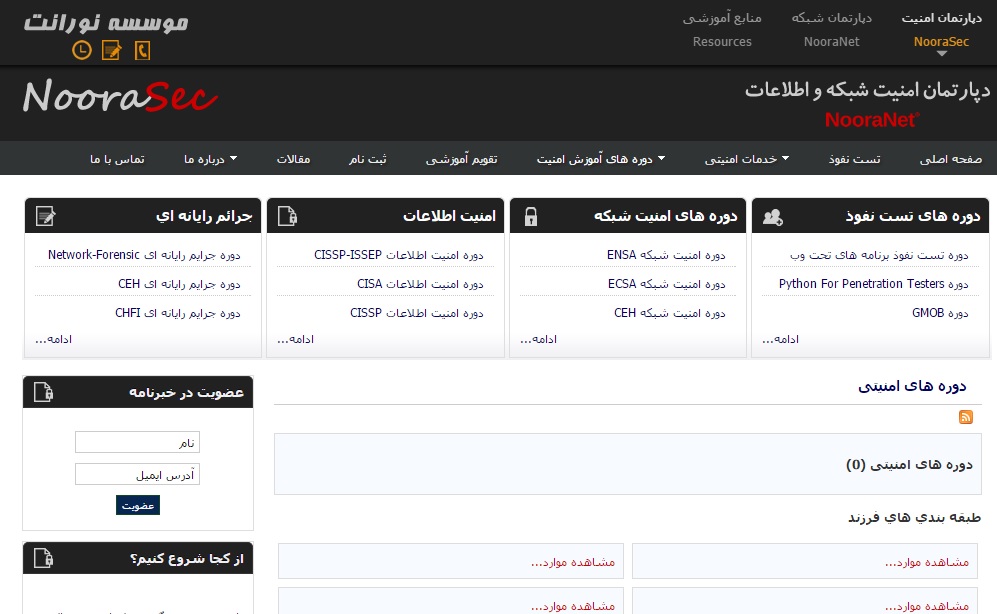
Task: Go to صفحه اصلی home menu item
Action: (951, 159)
